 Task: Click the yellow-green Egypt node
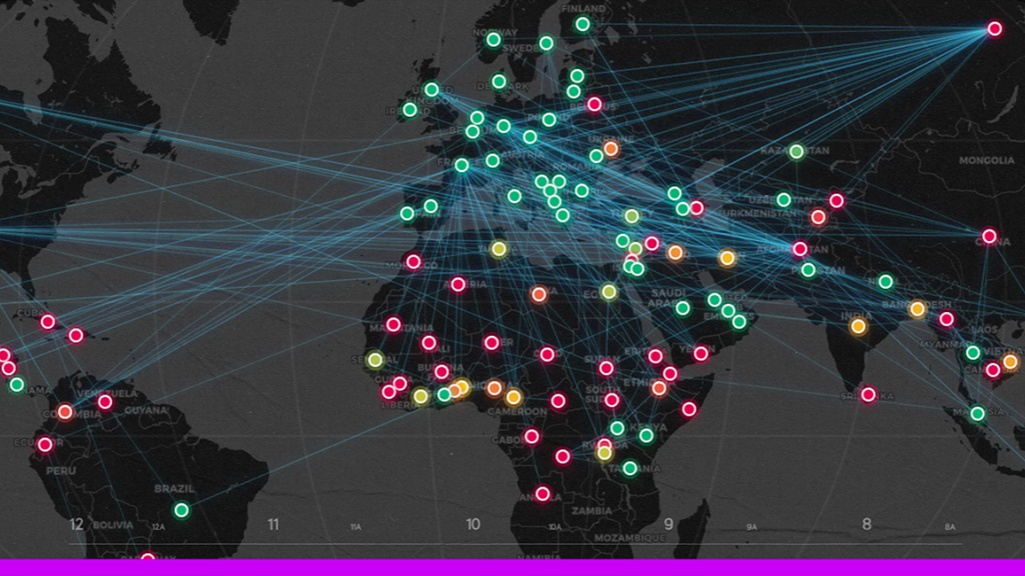pos(609,292)
